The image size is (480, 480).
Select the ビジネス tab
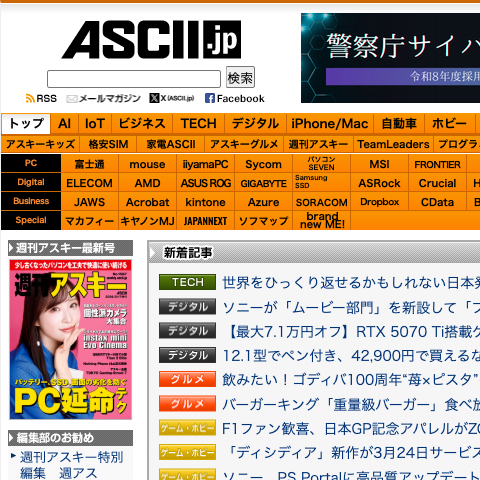[142, 124]
